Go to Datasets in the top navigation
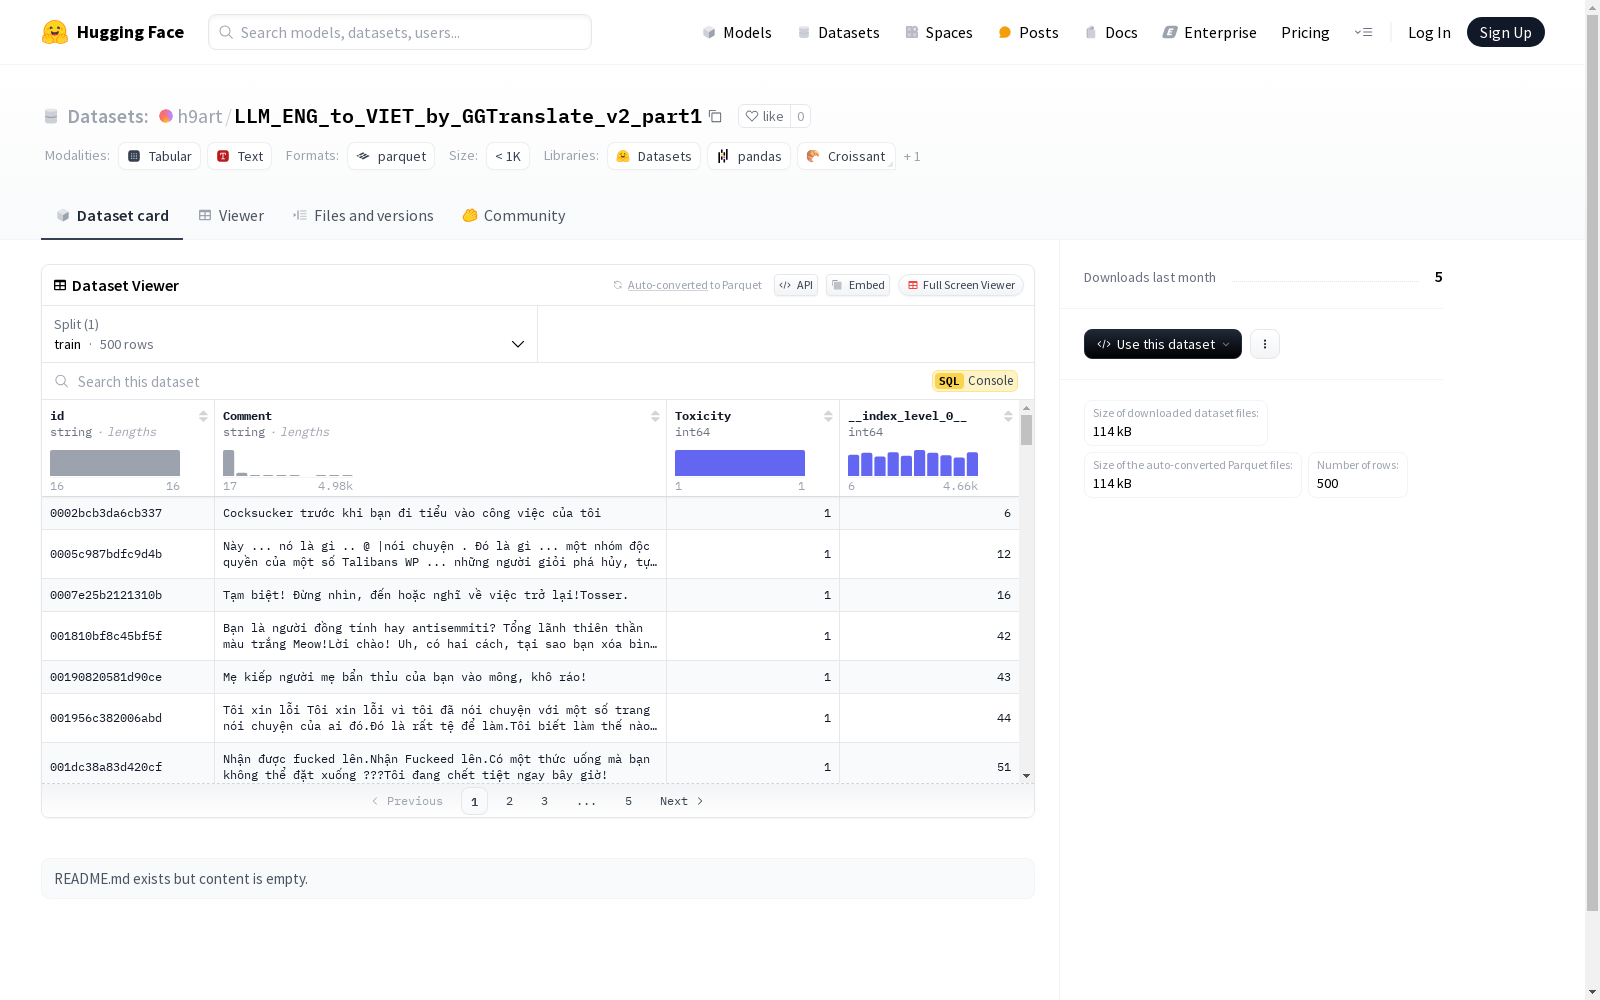Viewport: 1600px width, 1000px height. click(838, 32)
